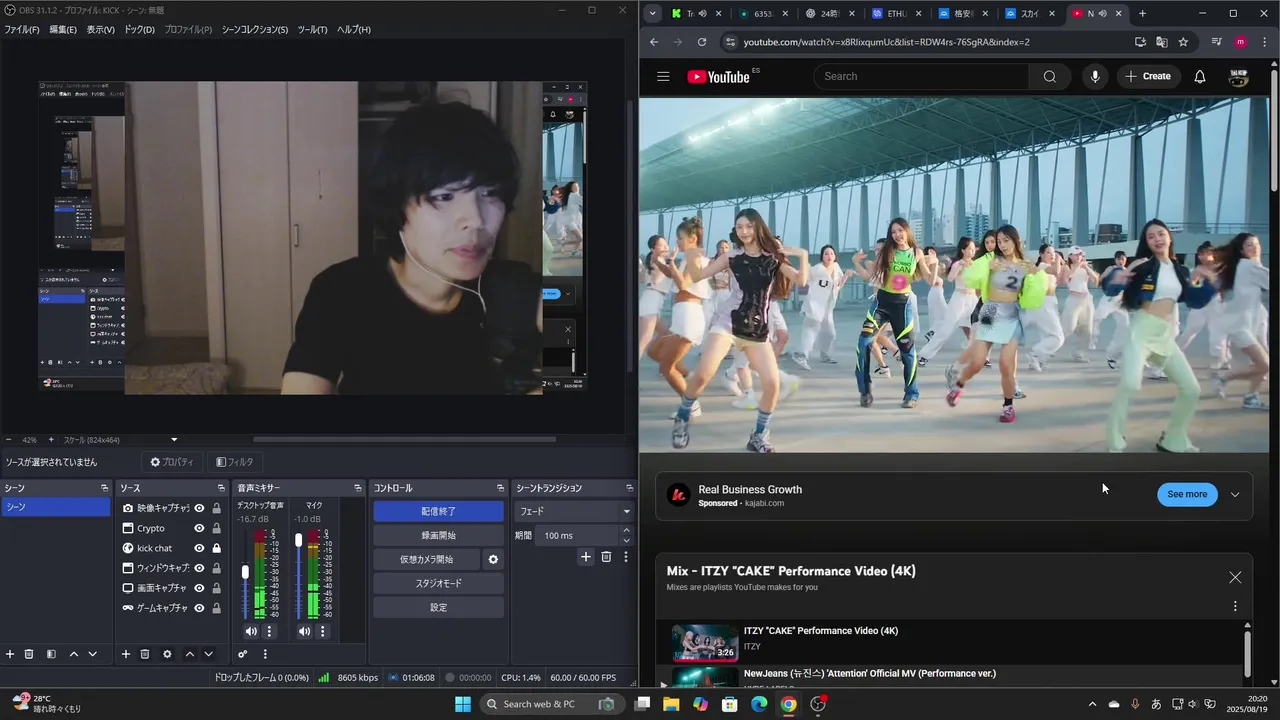Screen dimensions: 1280x720
Task: Open Microsoft Edge from the taskbar
Action: (x=759, y=704)
